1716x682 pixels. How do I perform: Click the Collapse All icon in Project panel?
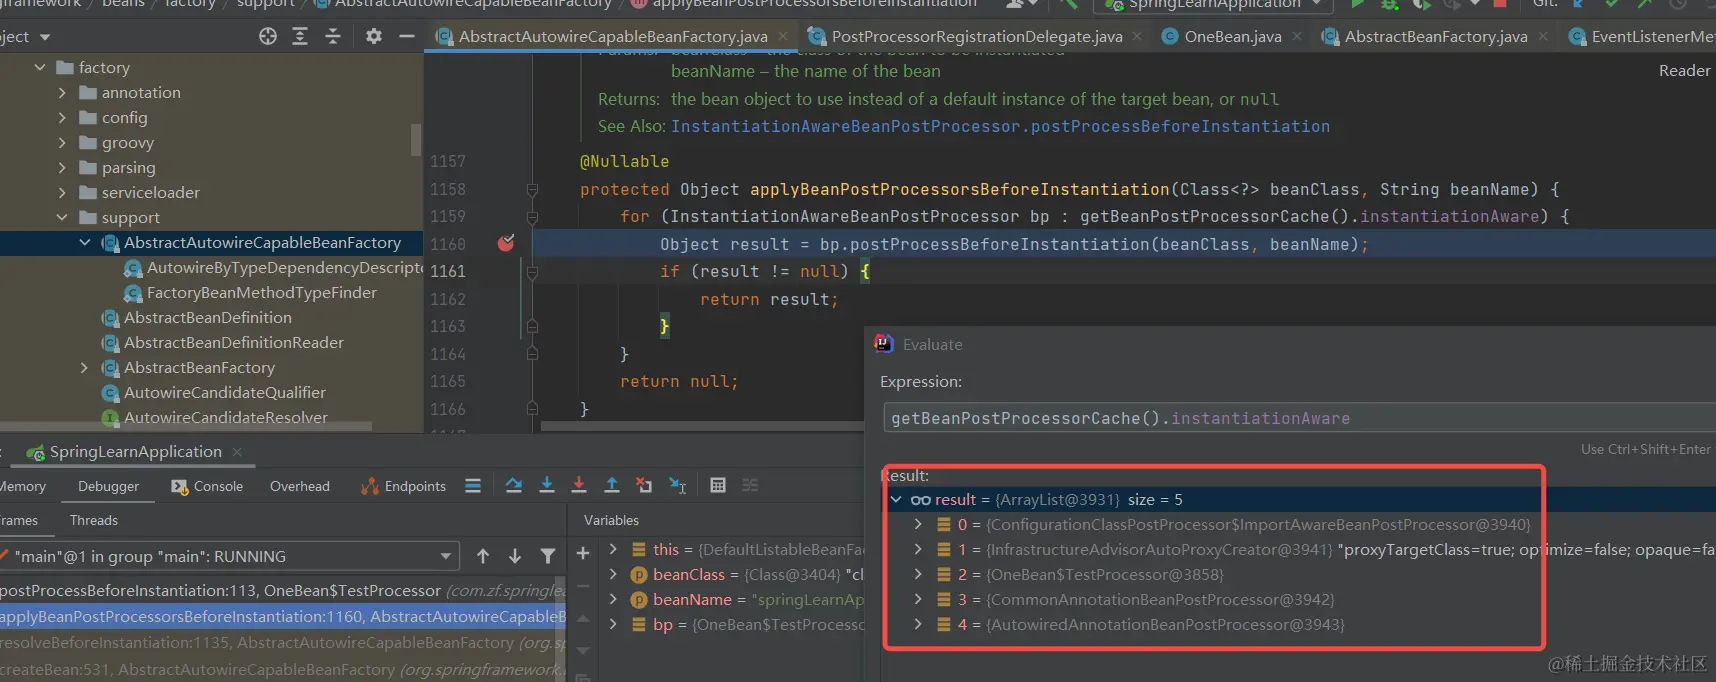tap(333, 36)
